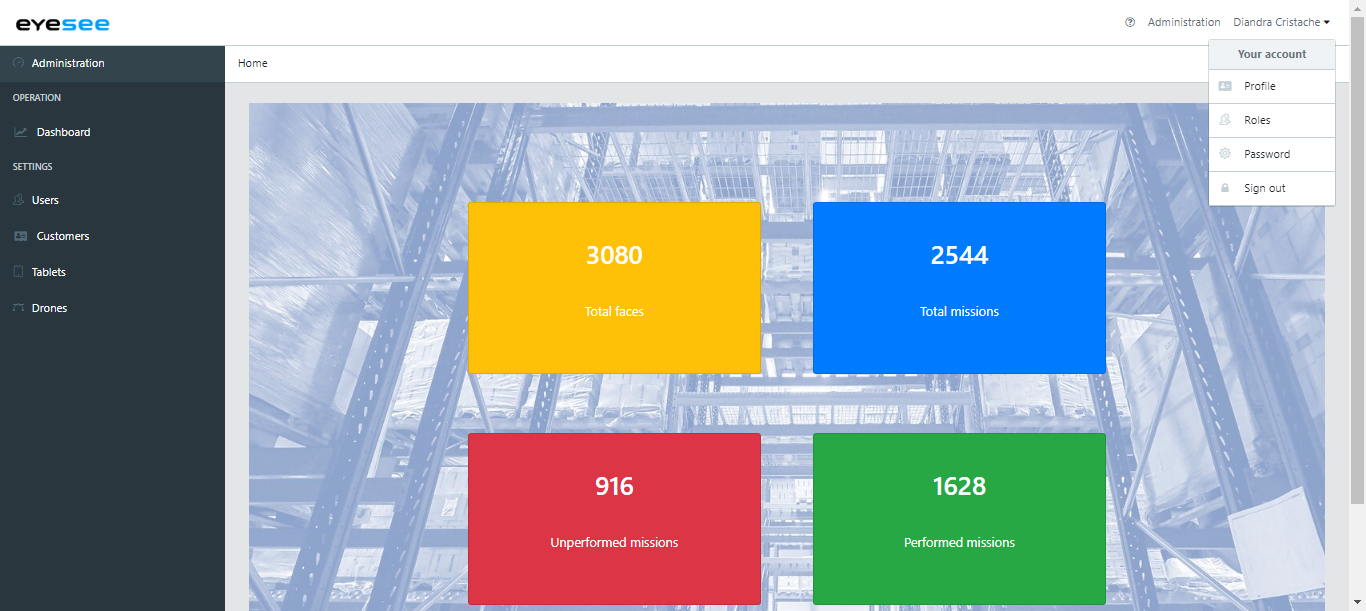Open the Customers page
This screenshot has height=611, width=1366.
[x=112, y=236]
